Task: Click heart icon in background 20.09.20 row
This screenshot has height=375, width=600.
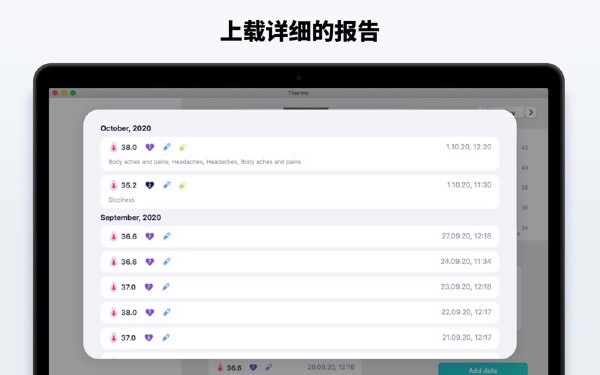Action: pos(253,367)
